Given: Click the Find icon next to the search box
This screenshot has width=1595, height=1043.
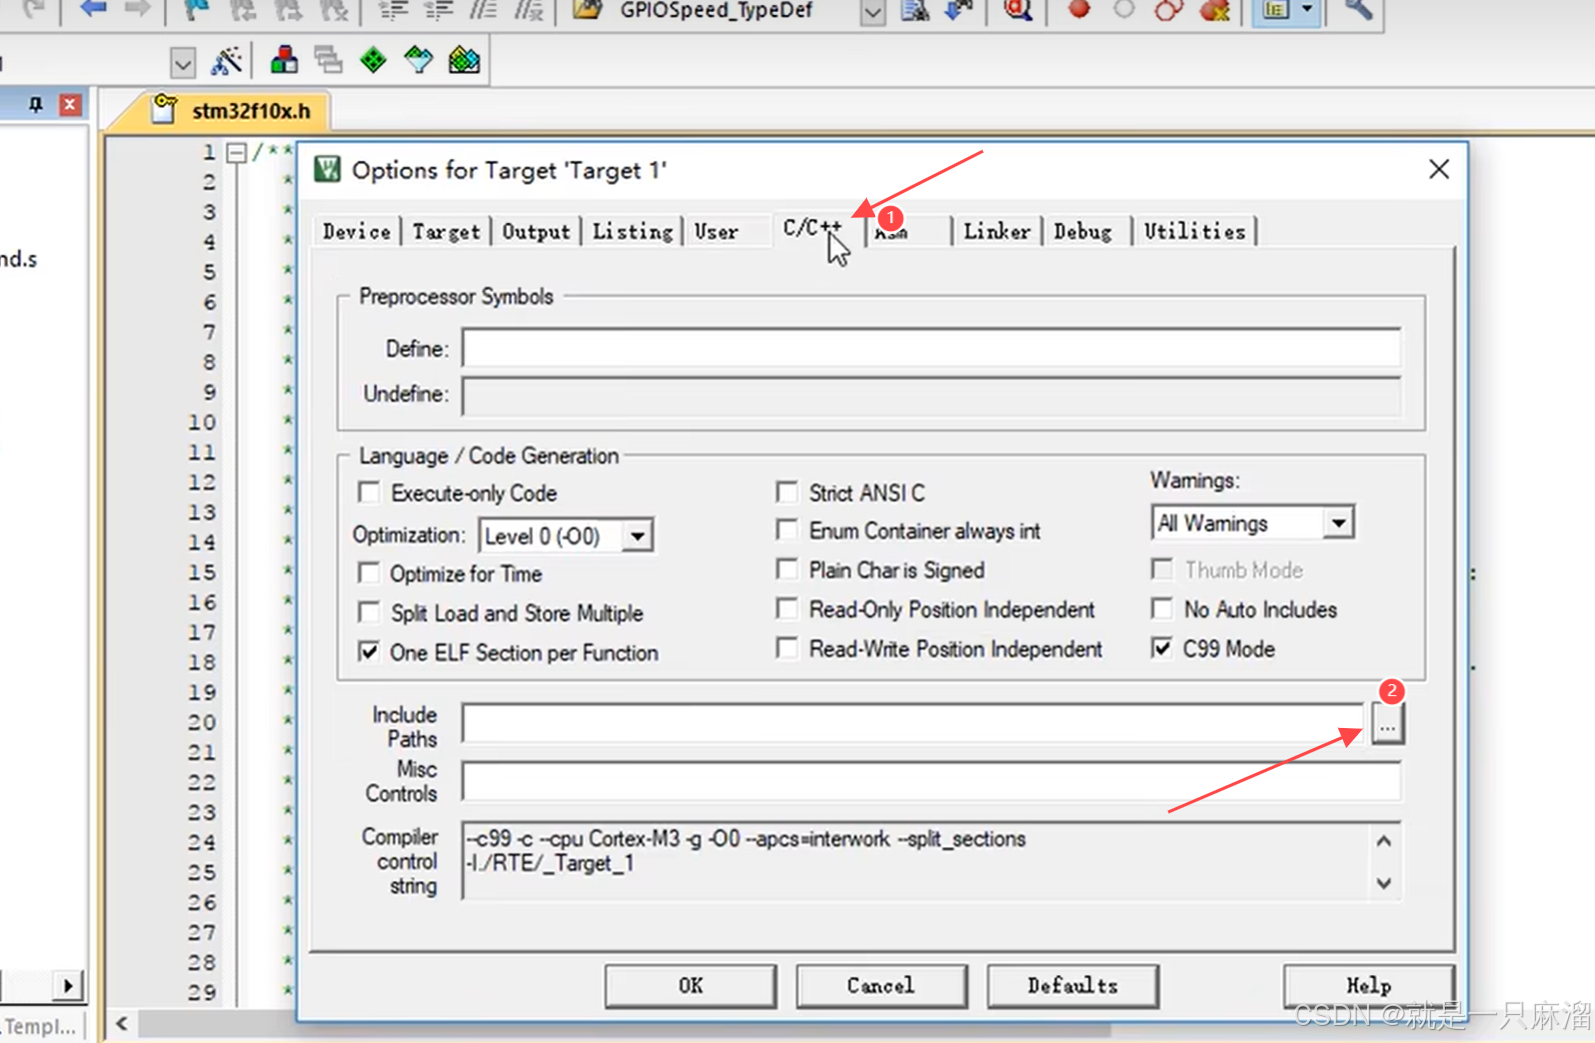Looking at the screenshot, I should [x=915, y=9].
